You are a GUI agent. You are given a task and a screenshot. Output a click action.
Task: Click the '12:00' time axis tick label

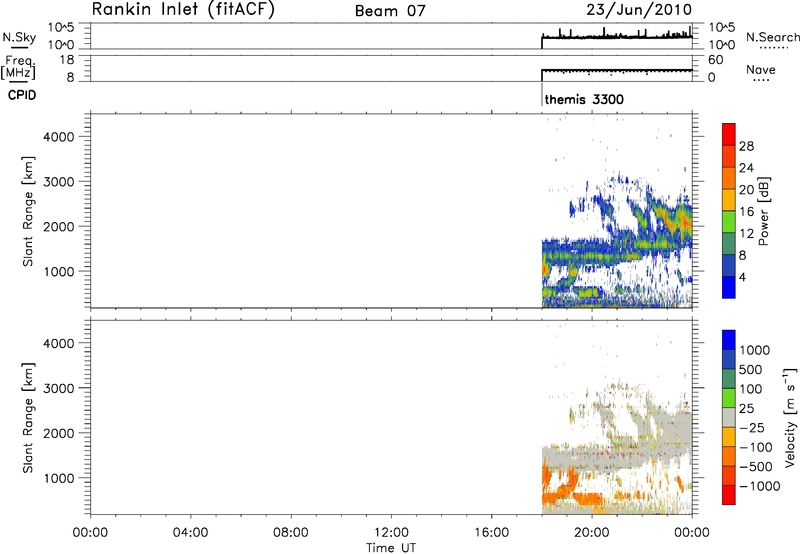[x=391, y=533]
